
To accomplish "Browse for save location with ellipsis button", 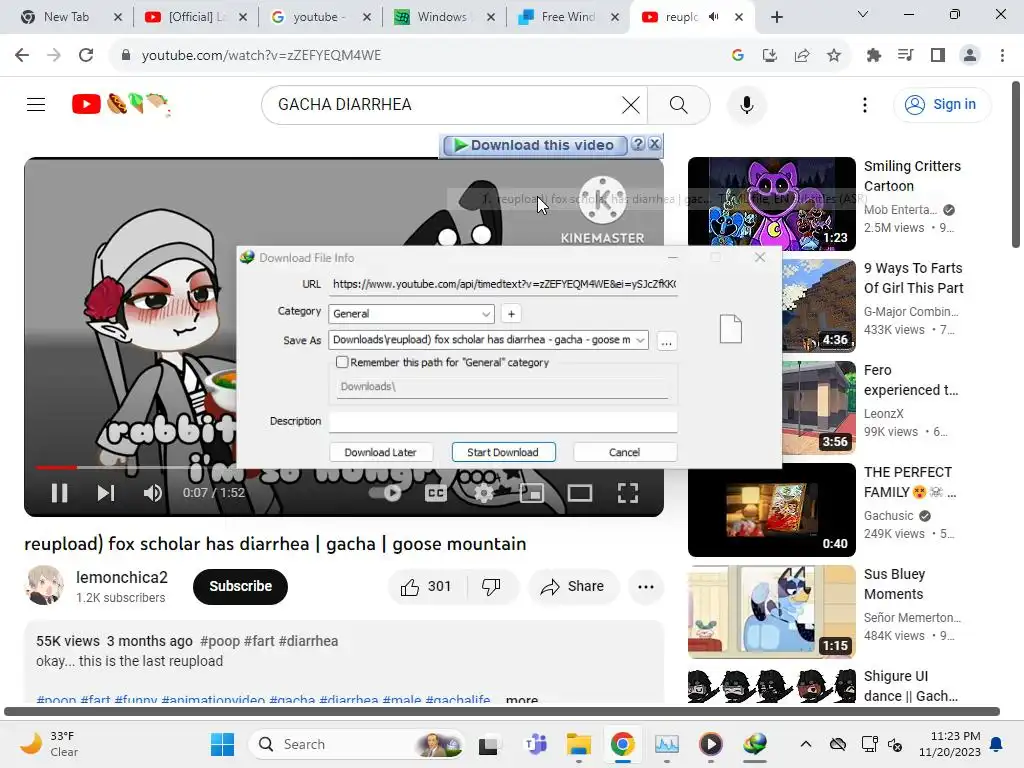I will [x=666, y=342].
